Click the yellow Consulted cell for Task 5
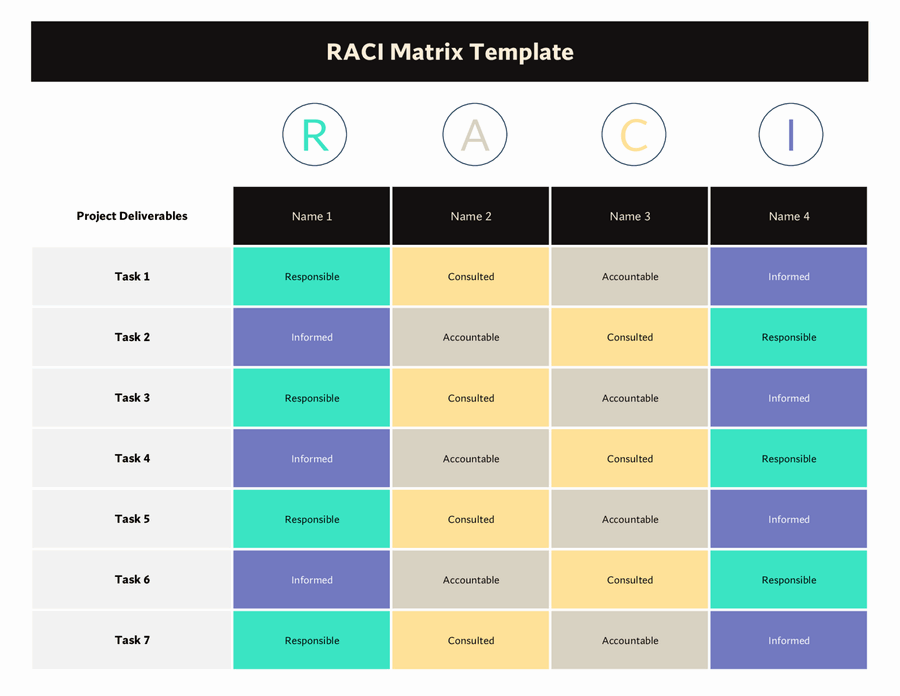 (471, 519)
